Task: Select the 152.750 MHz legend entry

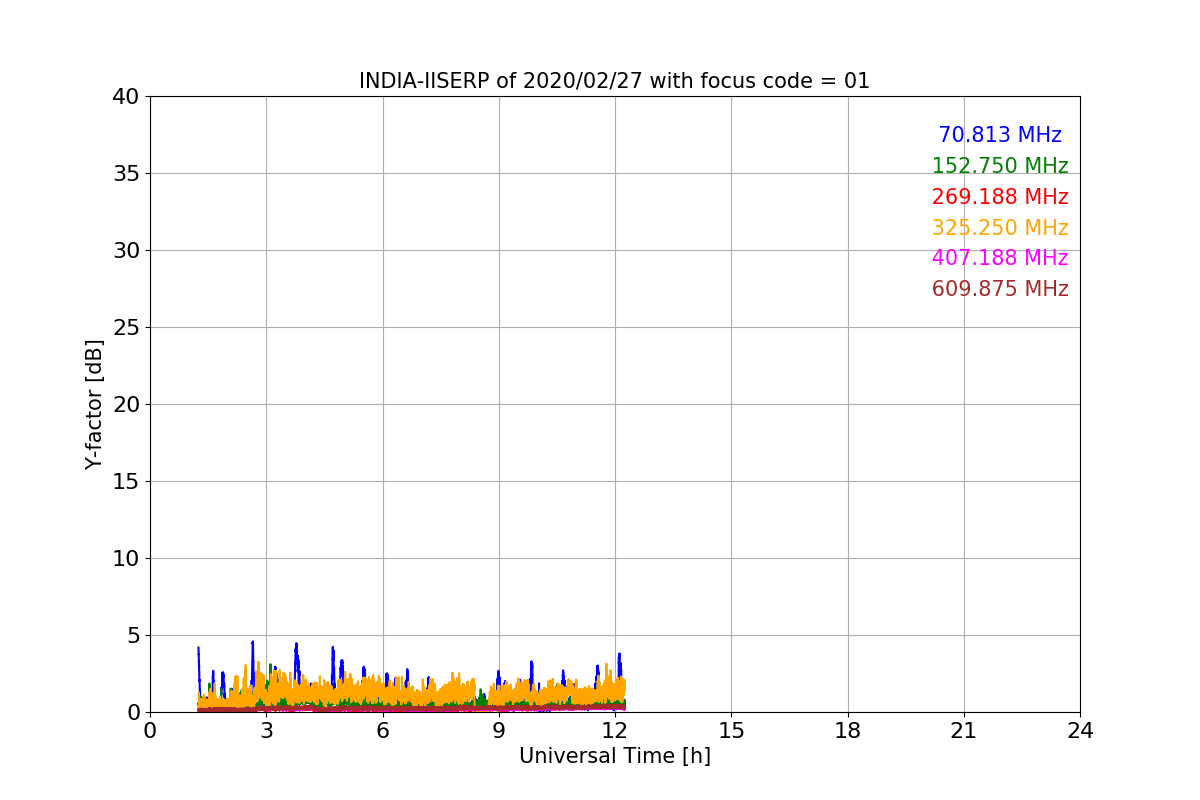Action: (x=1000, y=166)
